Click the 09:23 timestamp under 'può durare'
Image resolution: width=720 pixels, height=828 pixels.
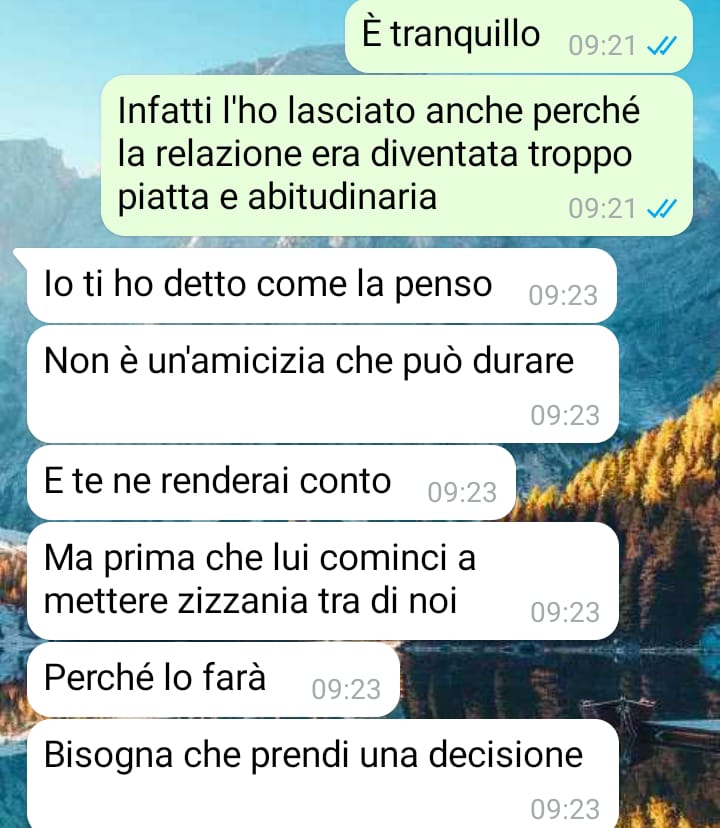565,415
